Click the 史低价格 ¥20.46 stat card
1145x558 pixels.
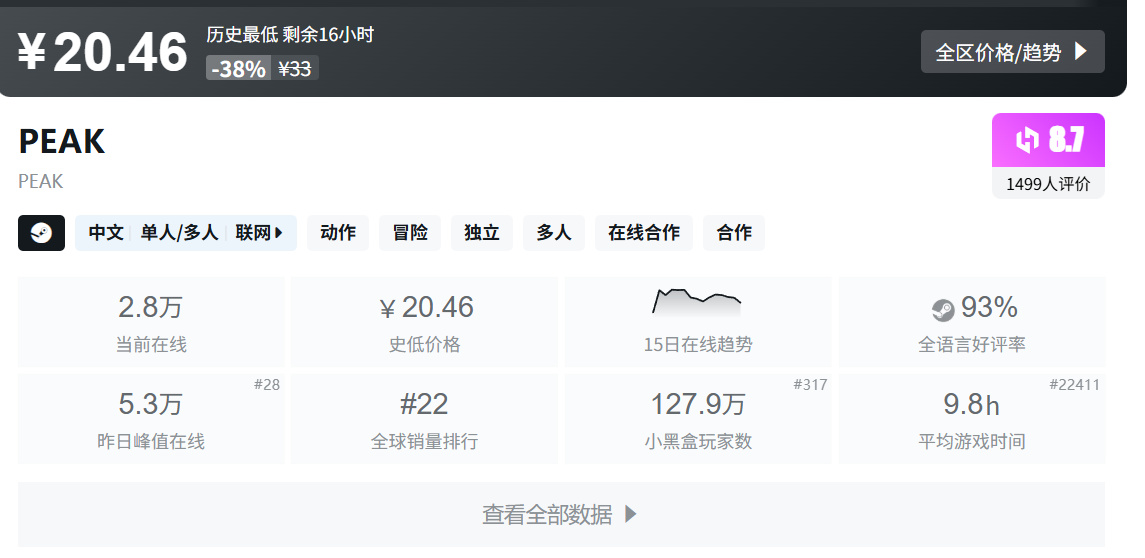(x=424, y=322)
